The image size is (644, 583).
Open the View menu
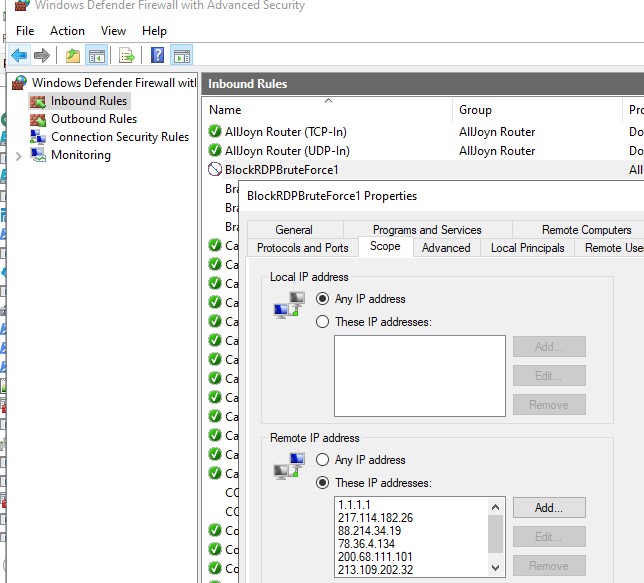(113, 31)
